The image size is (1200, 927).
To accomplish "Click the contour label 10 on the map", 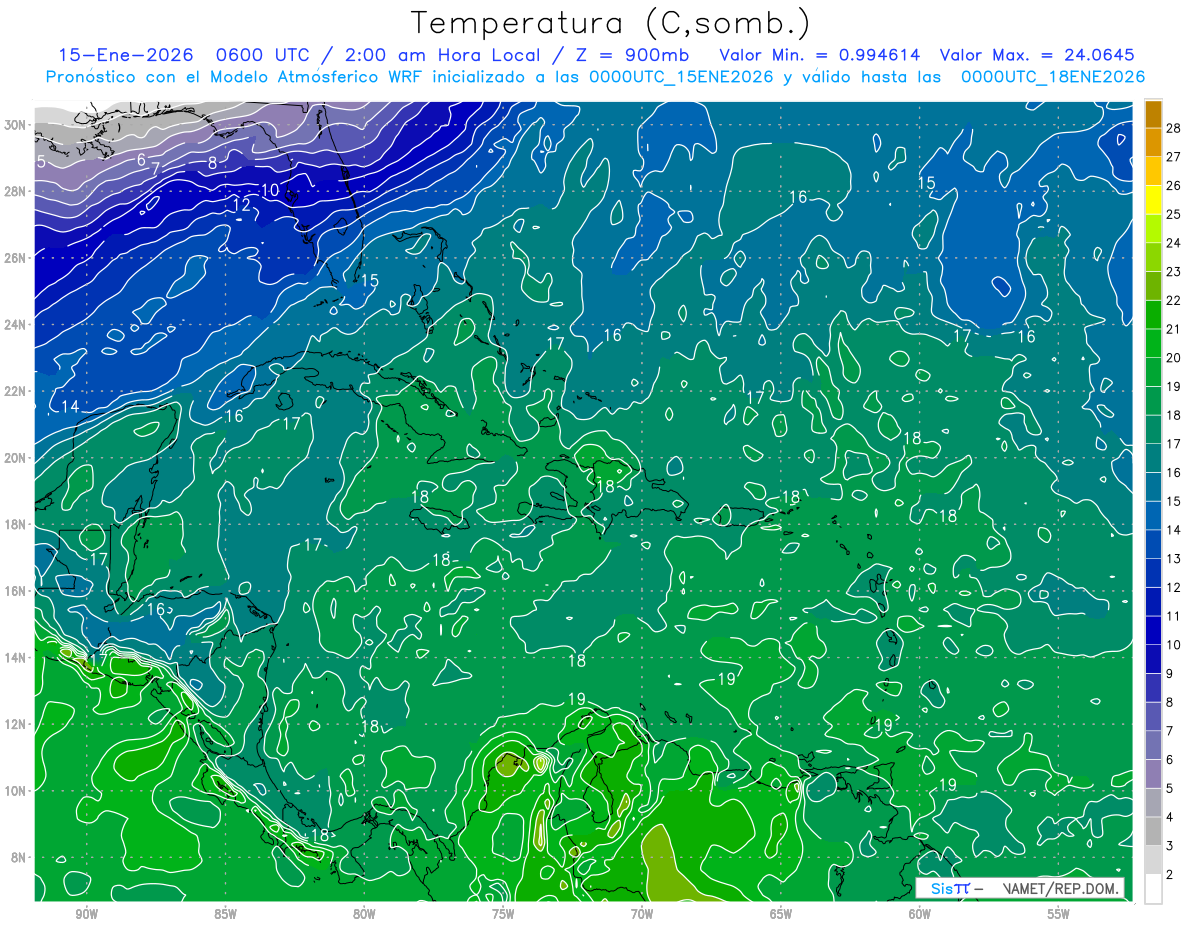I will click(270, 190).
